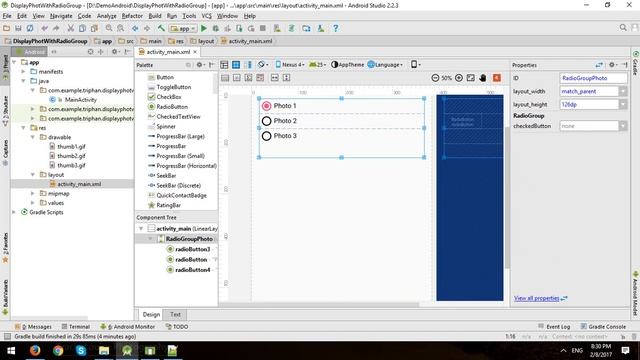The width and height of the screenshot is (640, 360).
Task: Open the File menu
Action: [7, 16]
